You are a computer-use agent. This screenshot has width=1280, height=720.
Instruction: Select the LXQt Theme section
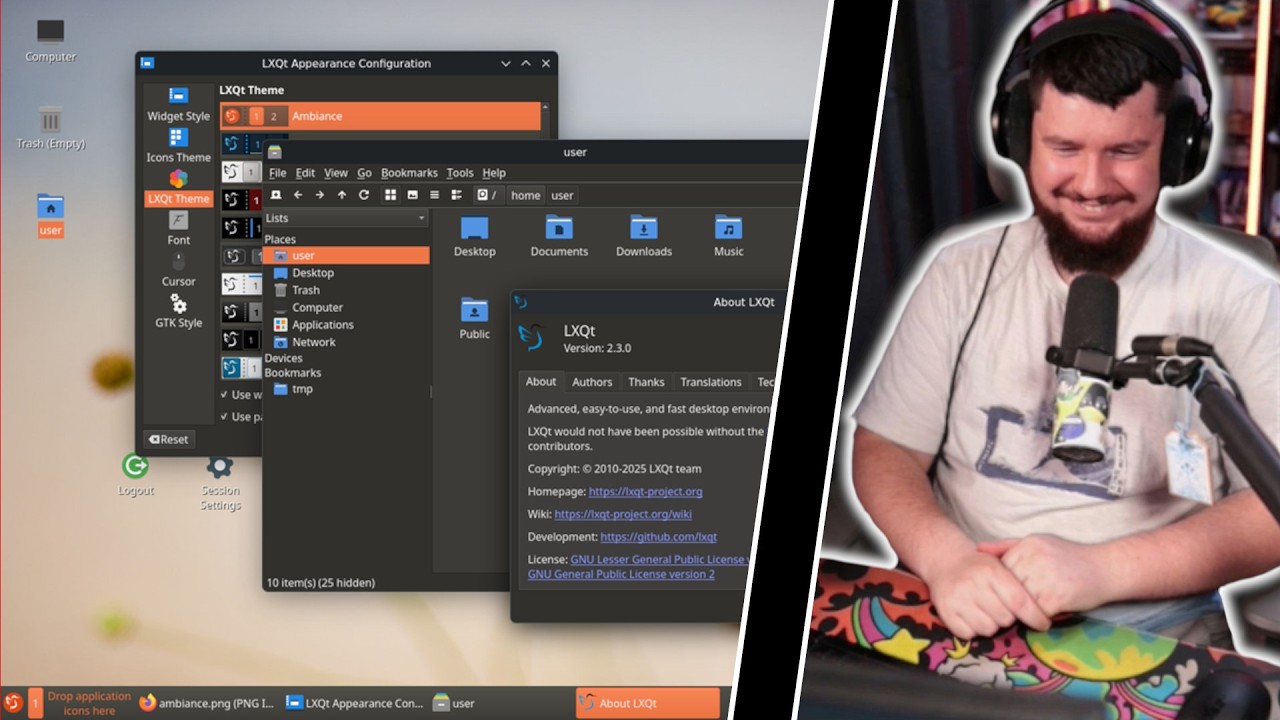[178, 187]
